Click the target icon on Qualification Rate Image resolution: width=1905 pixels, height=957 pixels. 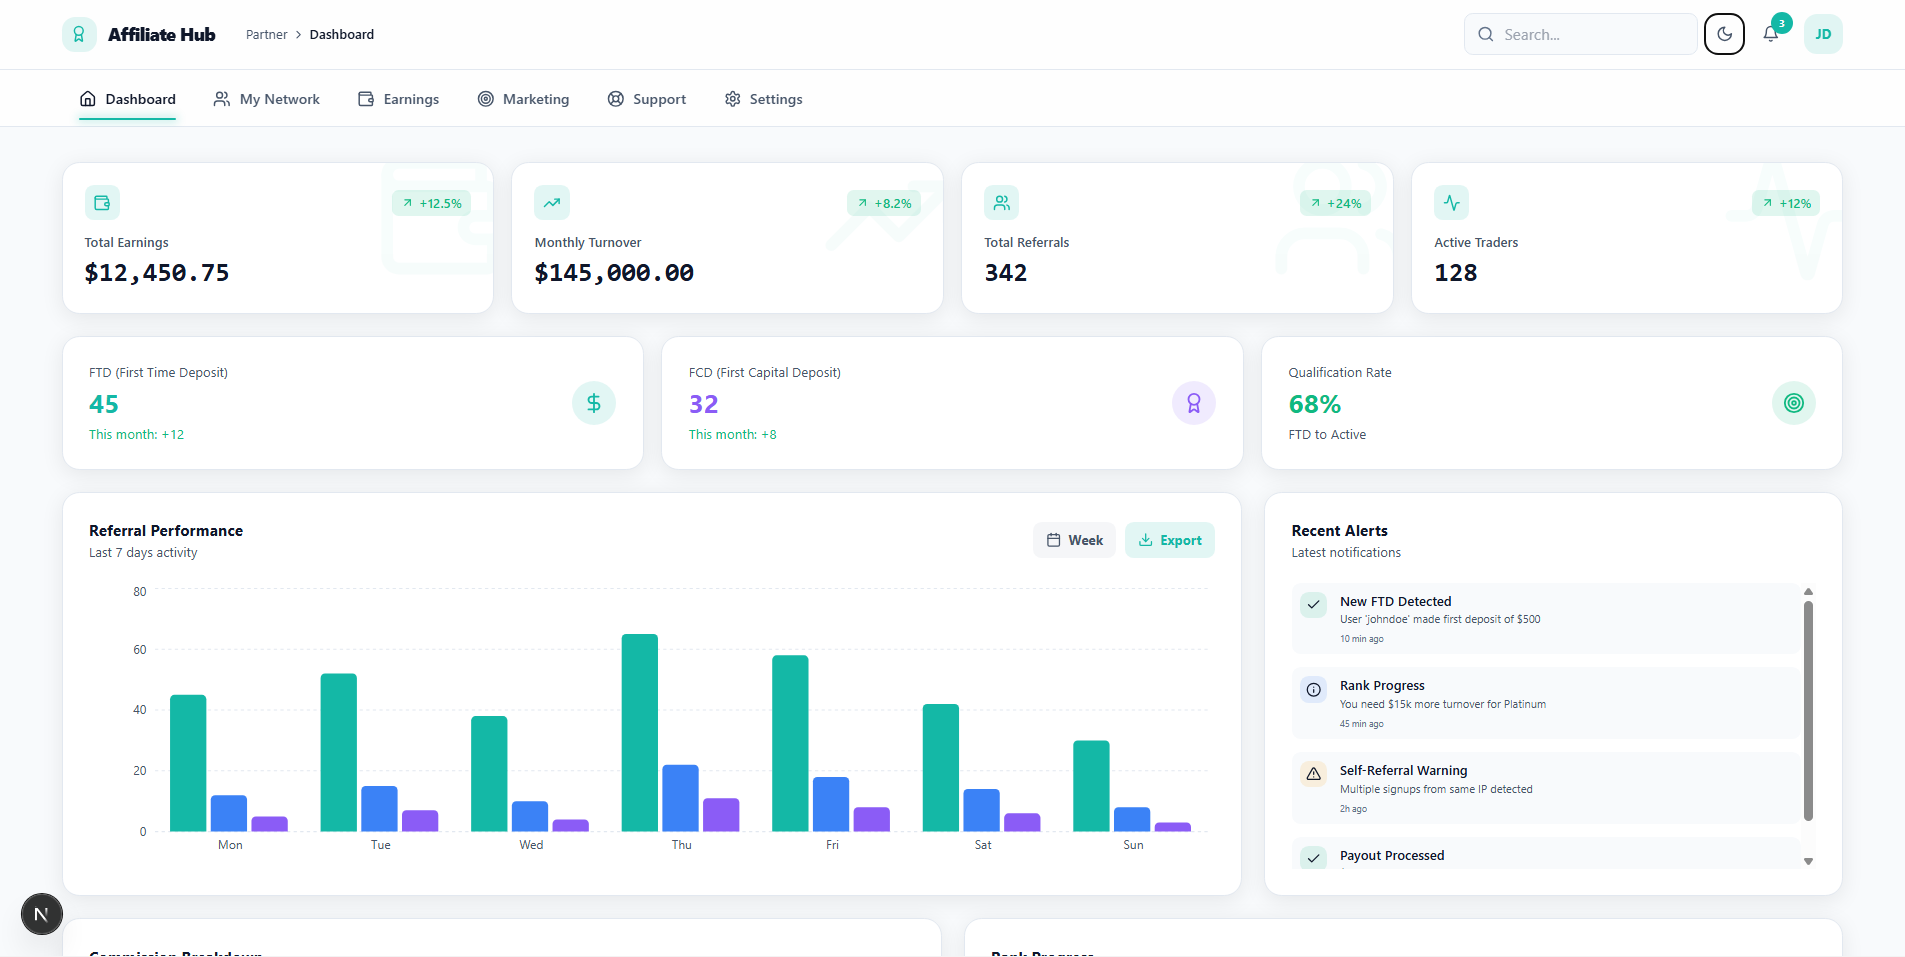point(1793,403)
